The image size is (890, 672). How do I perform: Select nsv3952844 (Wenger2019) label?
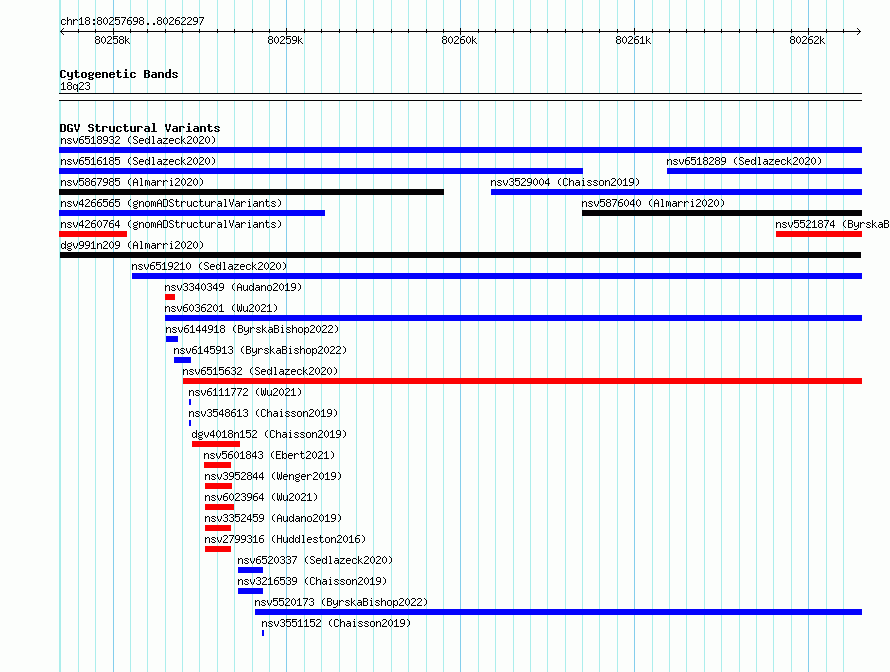tap(273, 476)
